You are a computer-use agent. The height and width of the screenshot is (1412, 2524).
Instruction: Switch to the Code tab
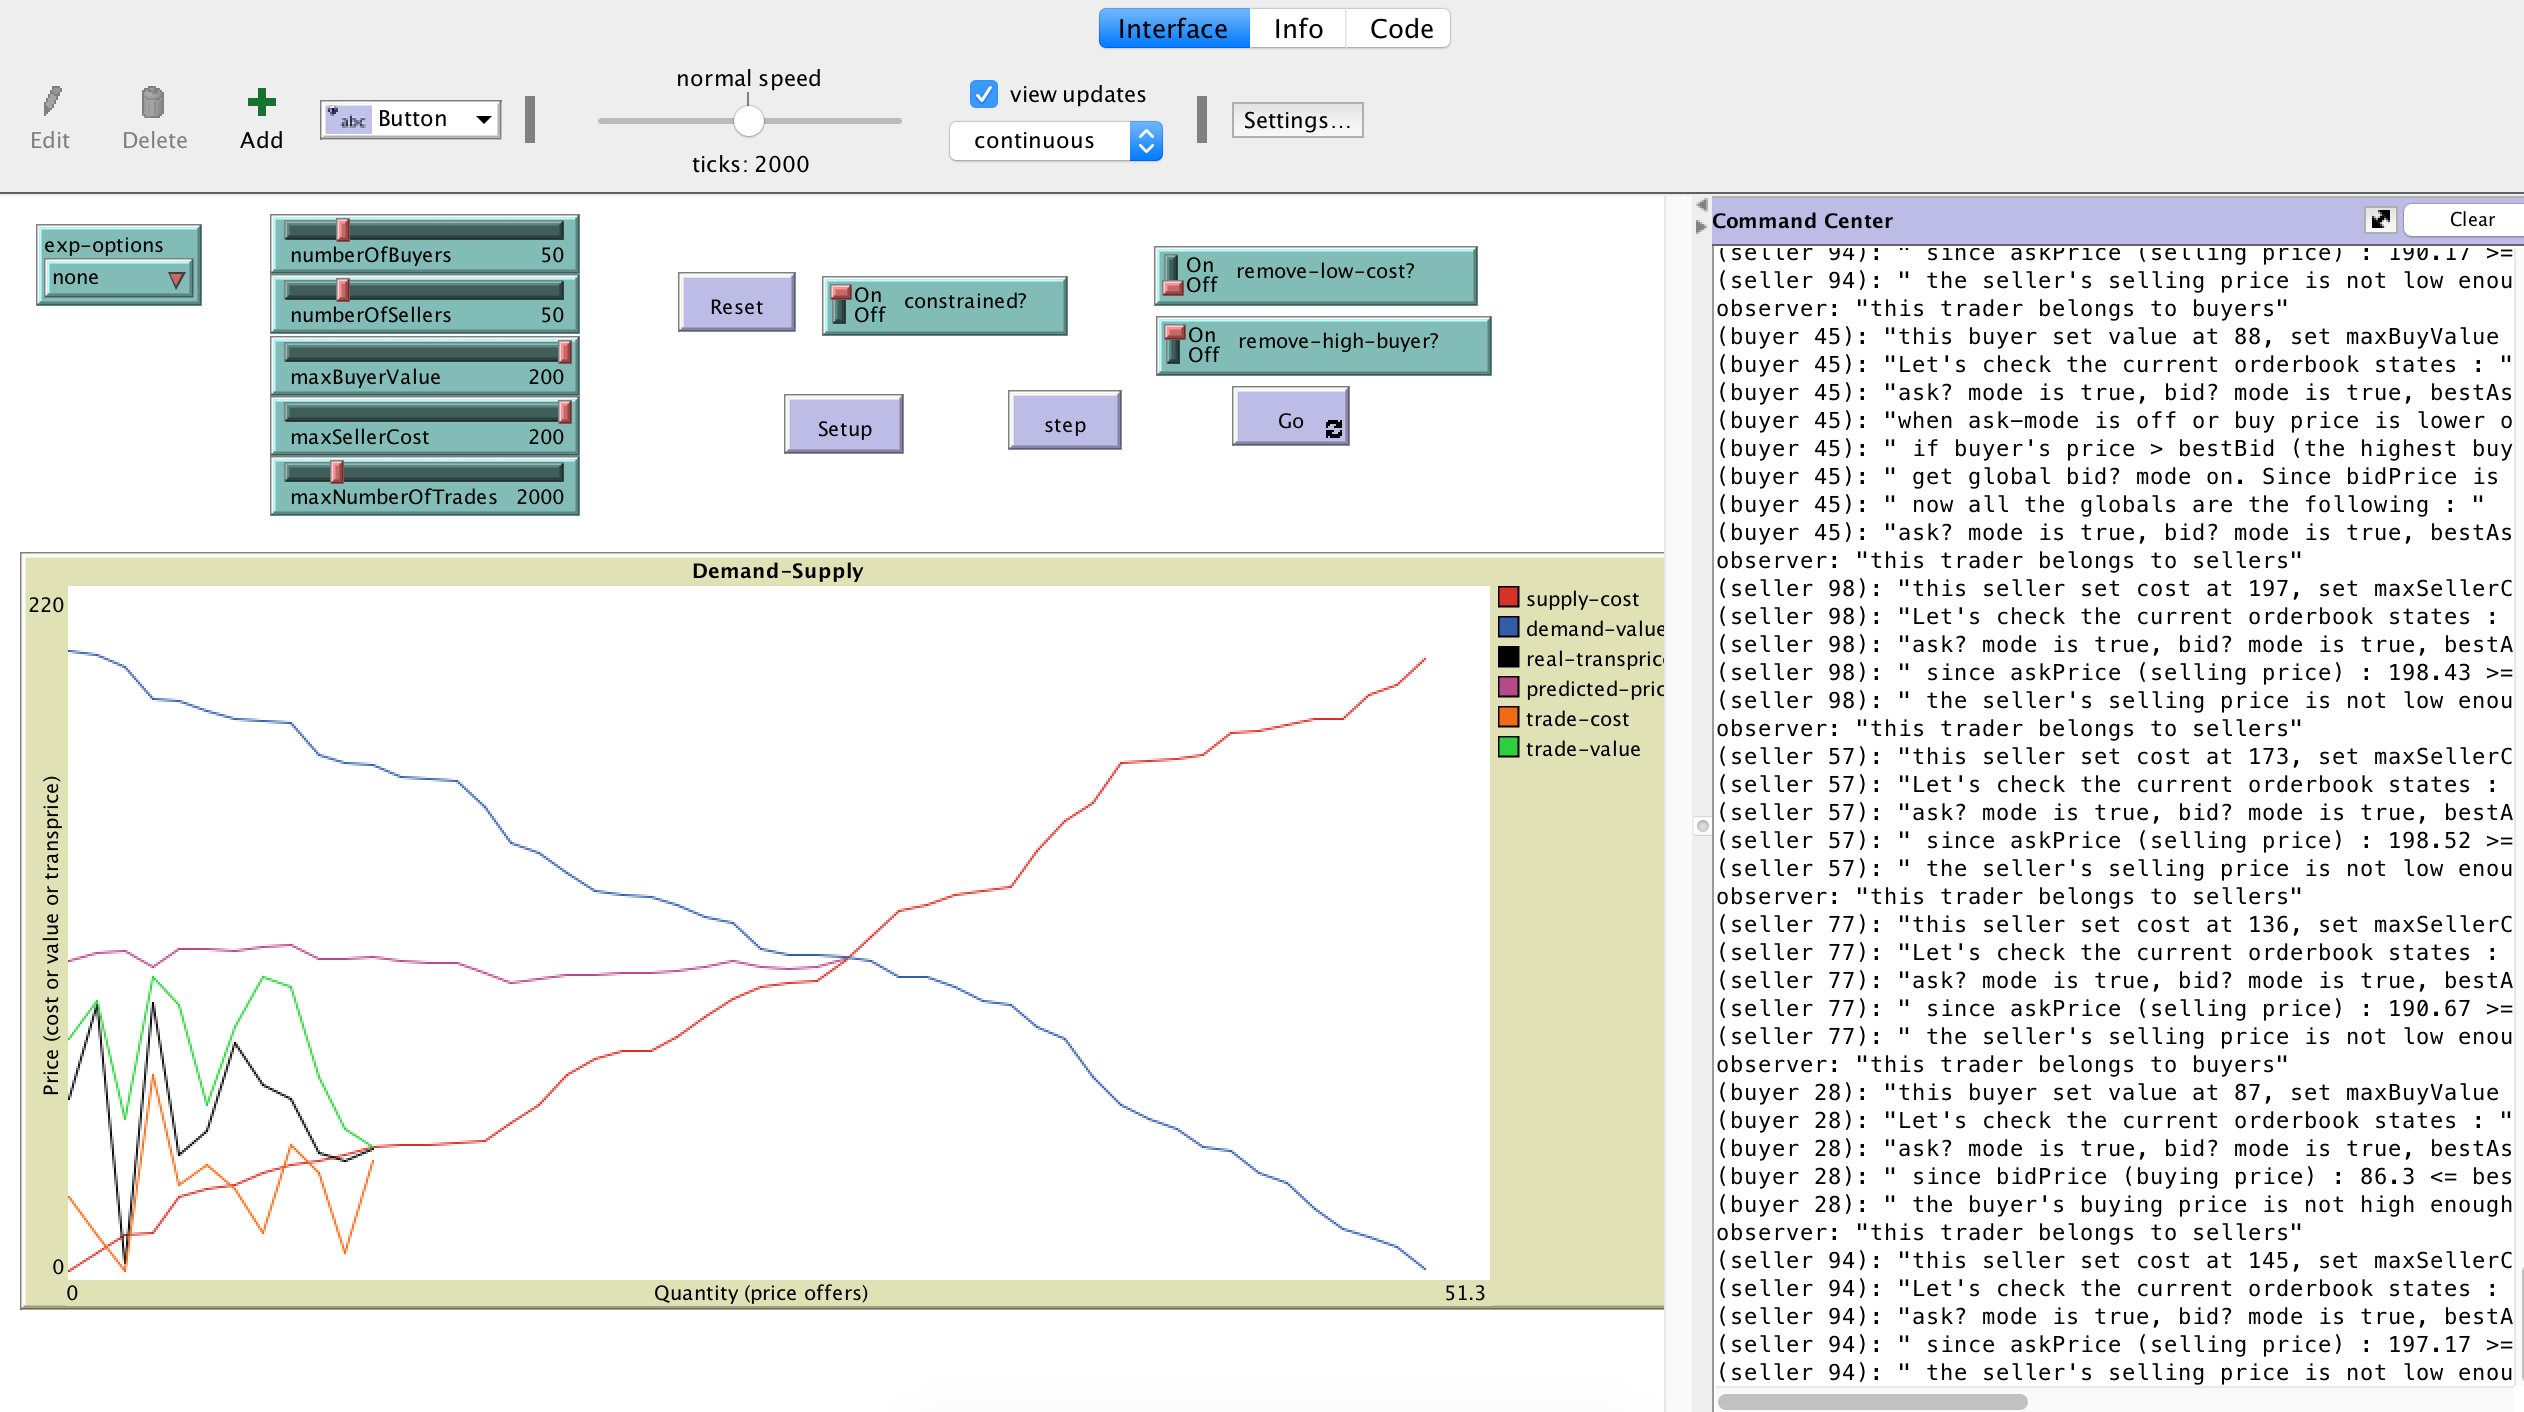(x=1400, y=29)
